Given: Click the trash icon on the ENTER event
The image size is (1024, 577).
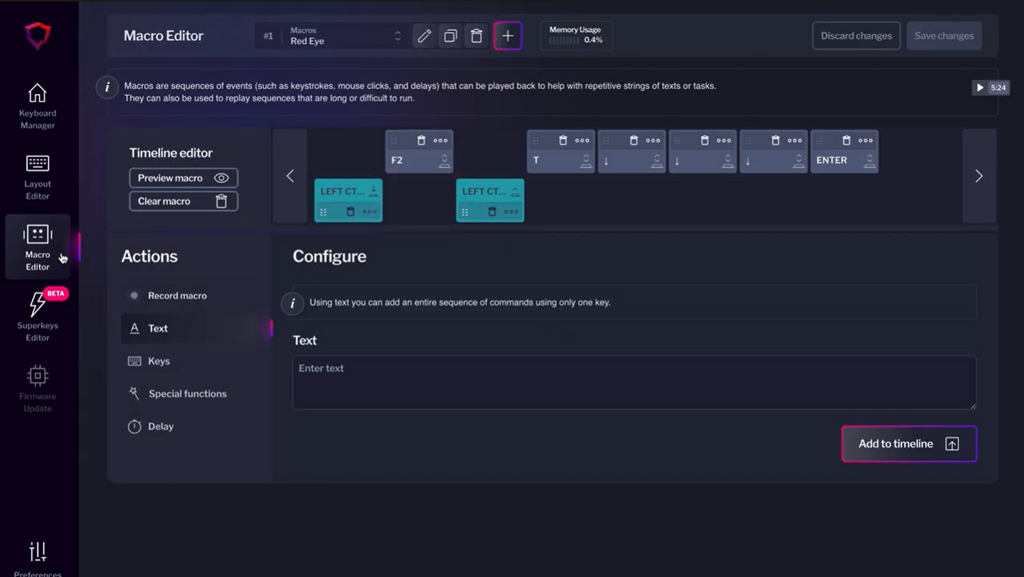Looking at the screenshot, I should [846, 141].
